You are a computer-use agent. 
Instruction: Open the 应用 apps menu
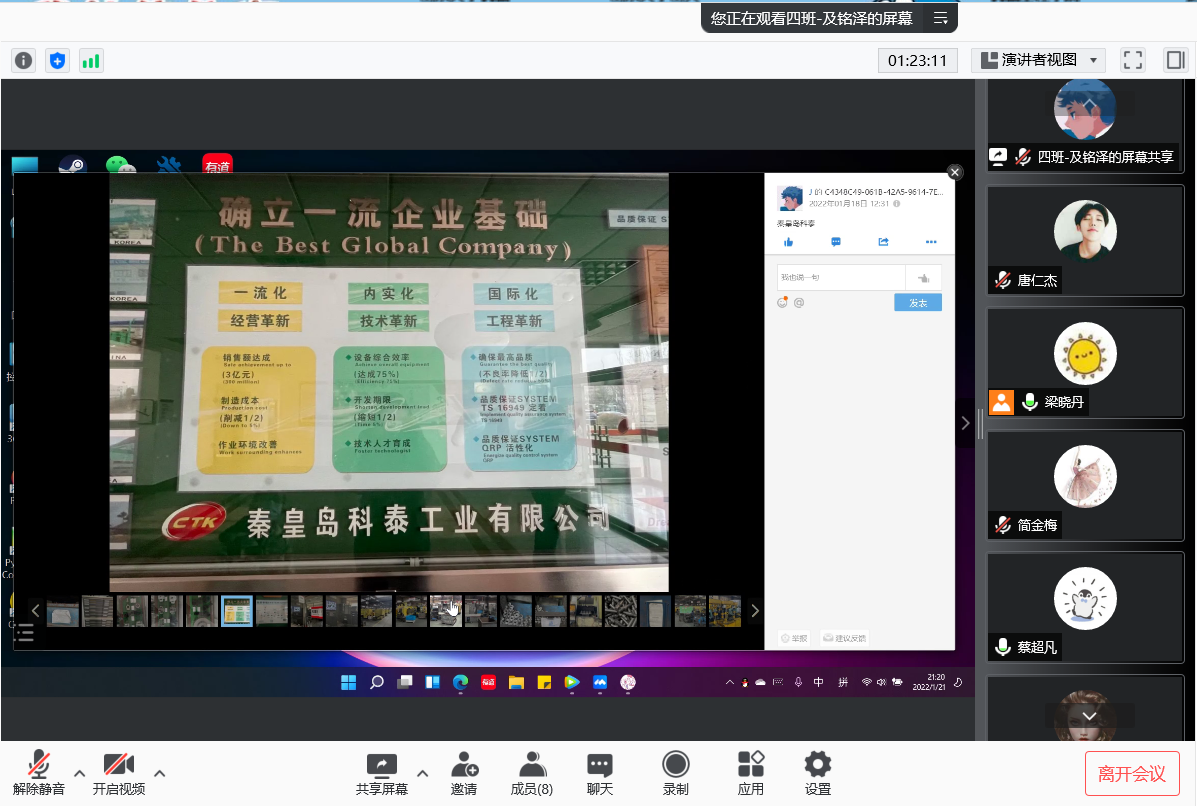[751, 772]
